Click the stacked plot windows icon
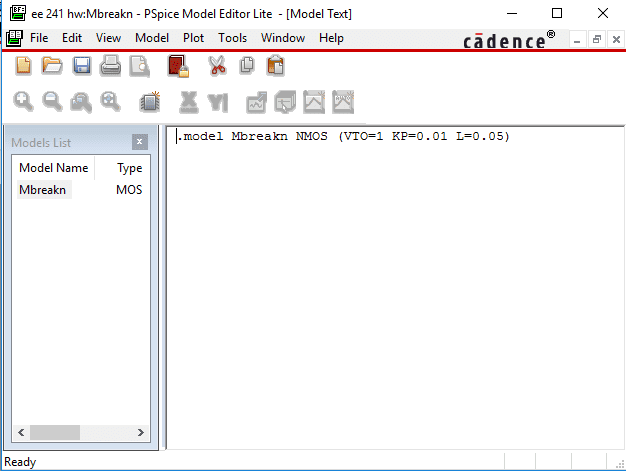The width and height of the screenshot is (626, 471). 285,102
